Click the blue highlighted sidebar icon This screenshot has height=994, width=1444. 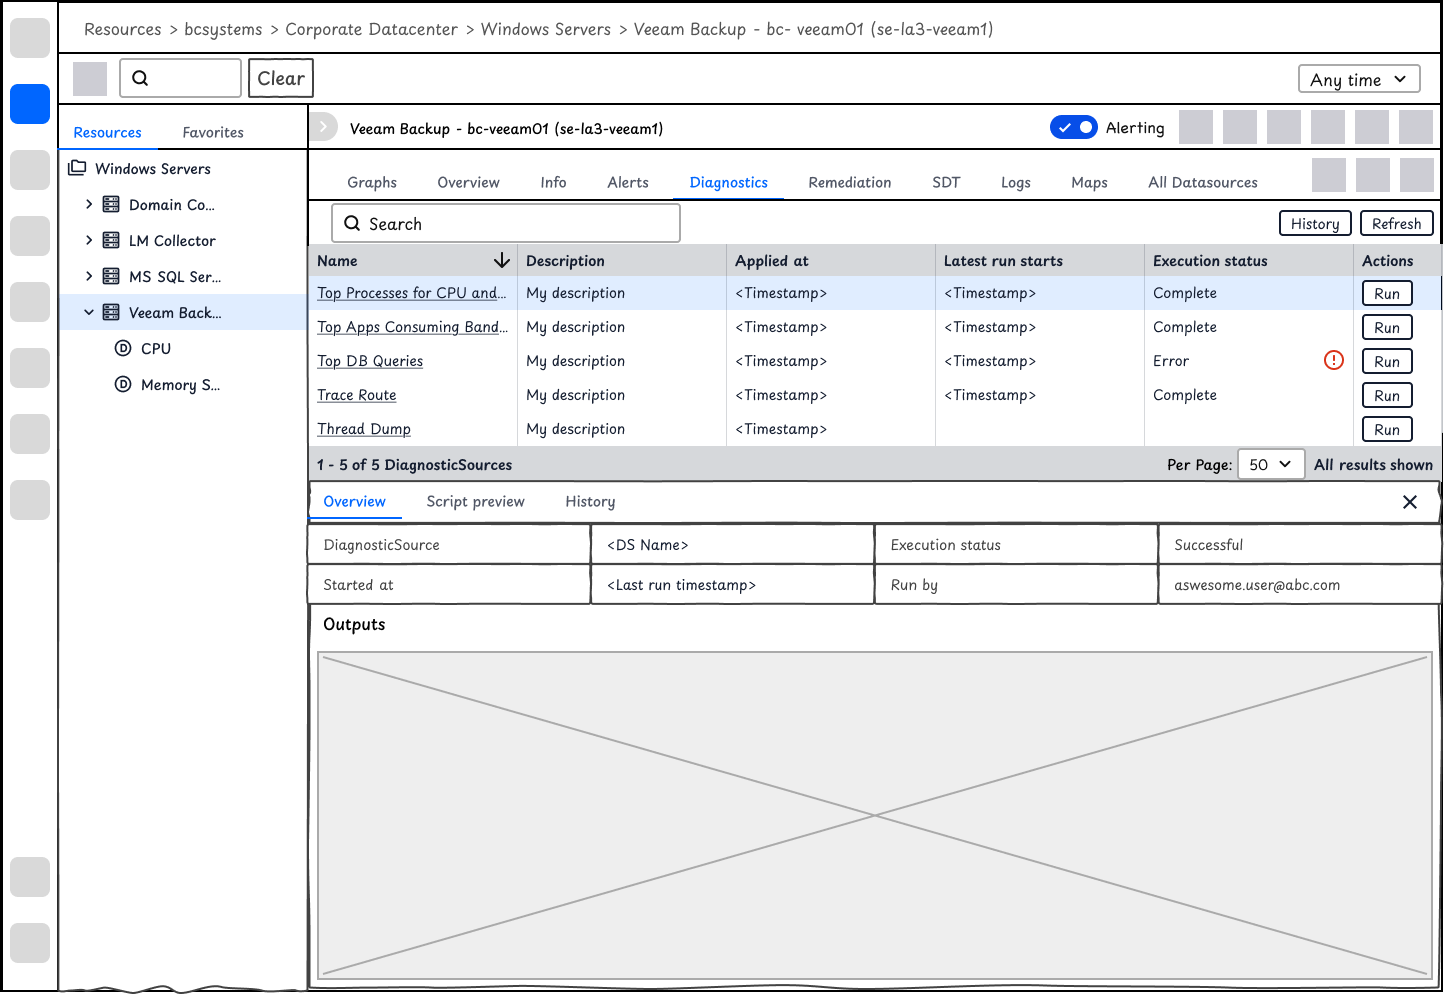point(30,104)
